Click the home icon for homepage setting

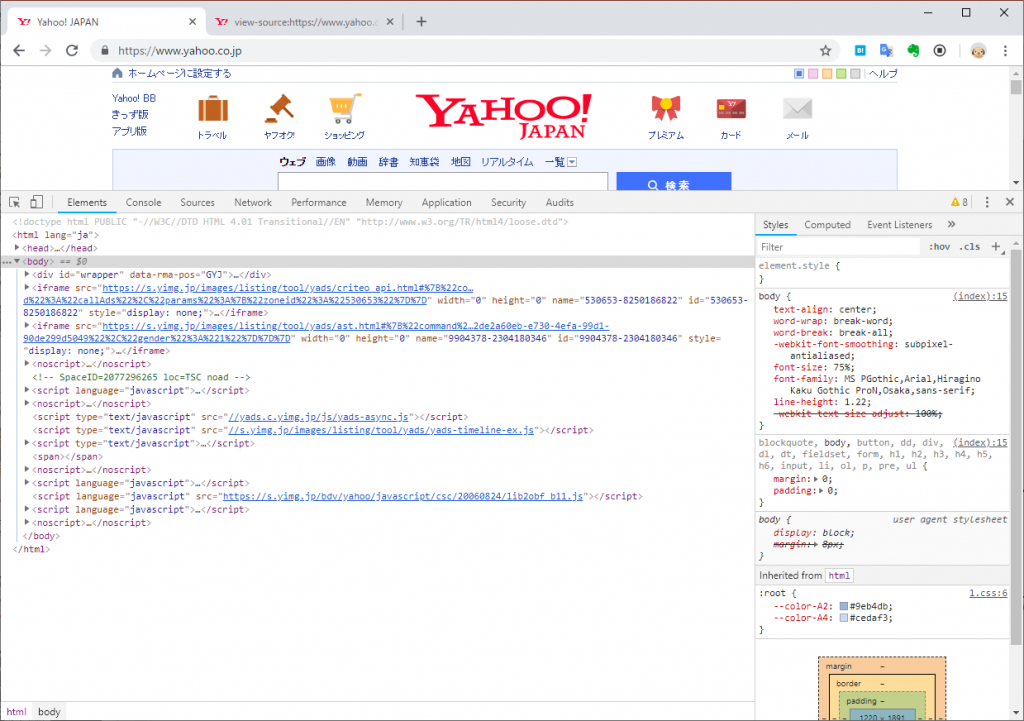coord(117,73)
